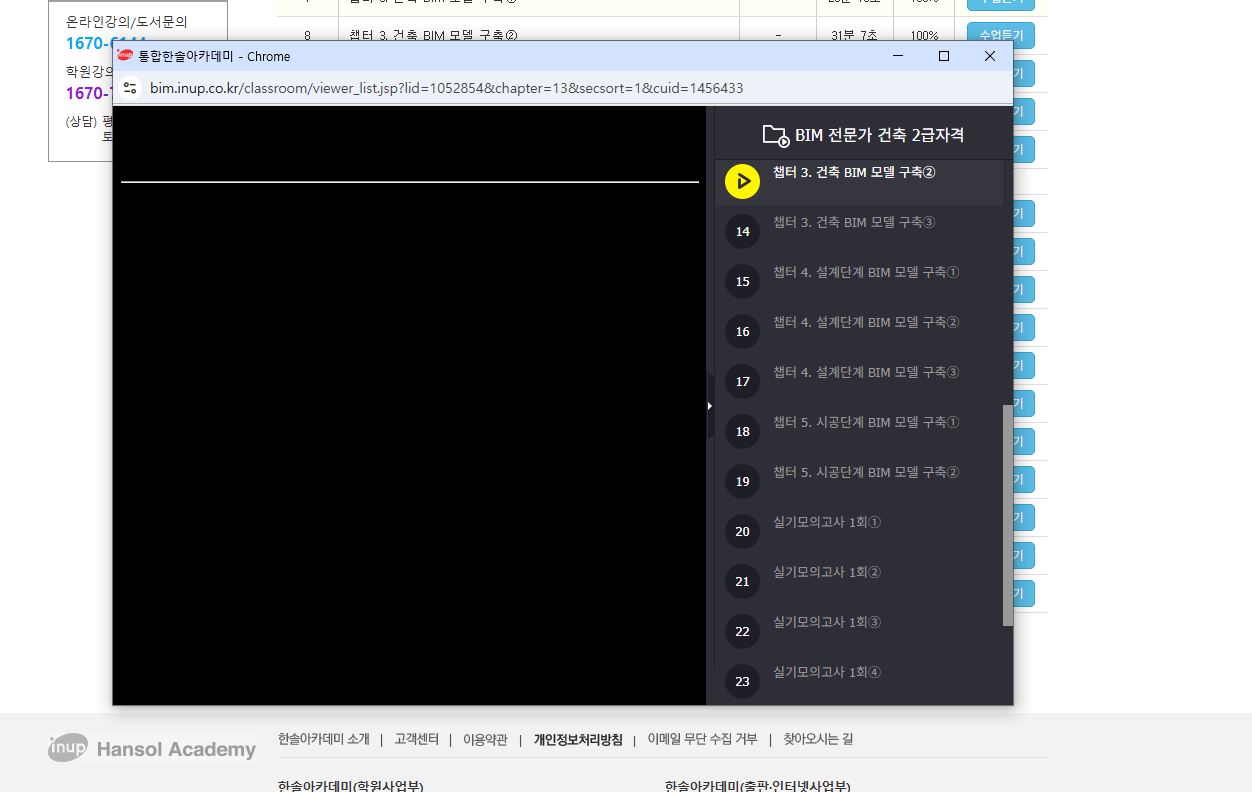
Task: Open 실기모의고사 1회② lesson
Action: (x=827, y=572)
